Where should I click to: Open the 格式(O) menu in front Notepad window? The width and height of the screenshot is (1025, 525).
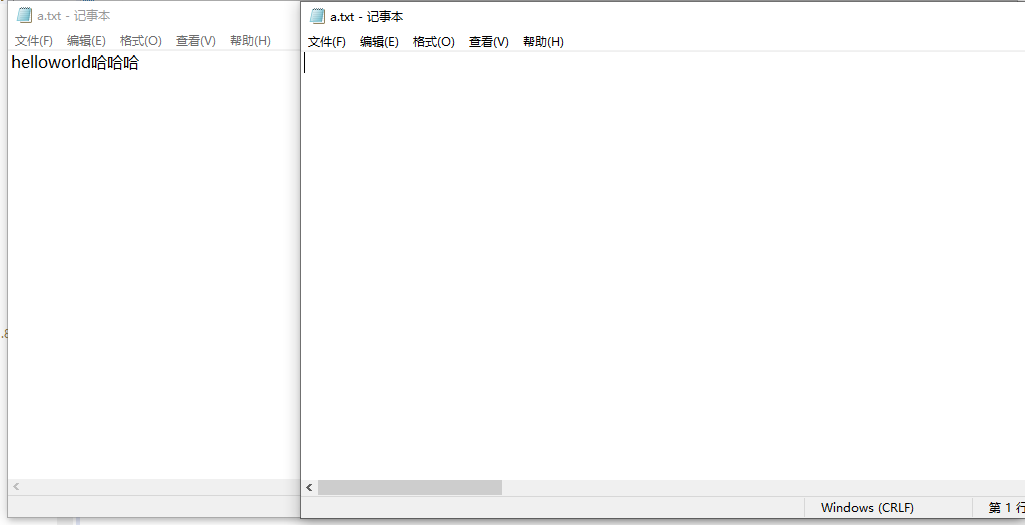pos(433,42)
